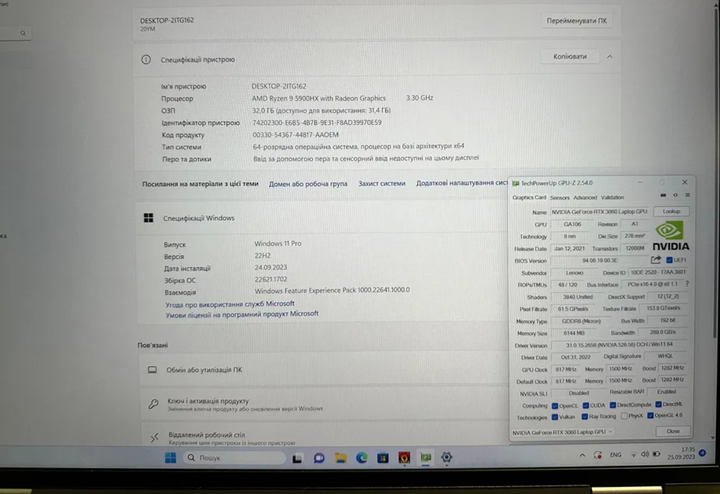Click Lookup button in GPU-Z
This screenshot has width=720, height=494.
[x=671, y=211]
